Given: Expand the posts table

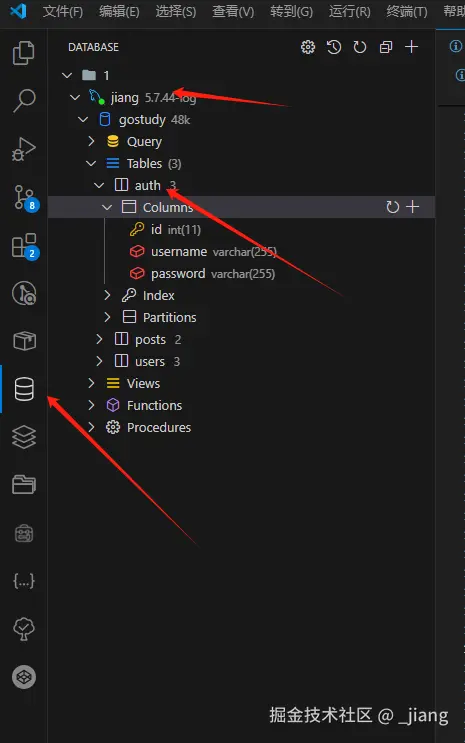Looking at the screenshot, I should pyautogui.click(x=99, y=339).
